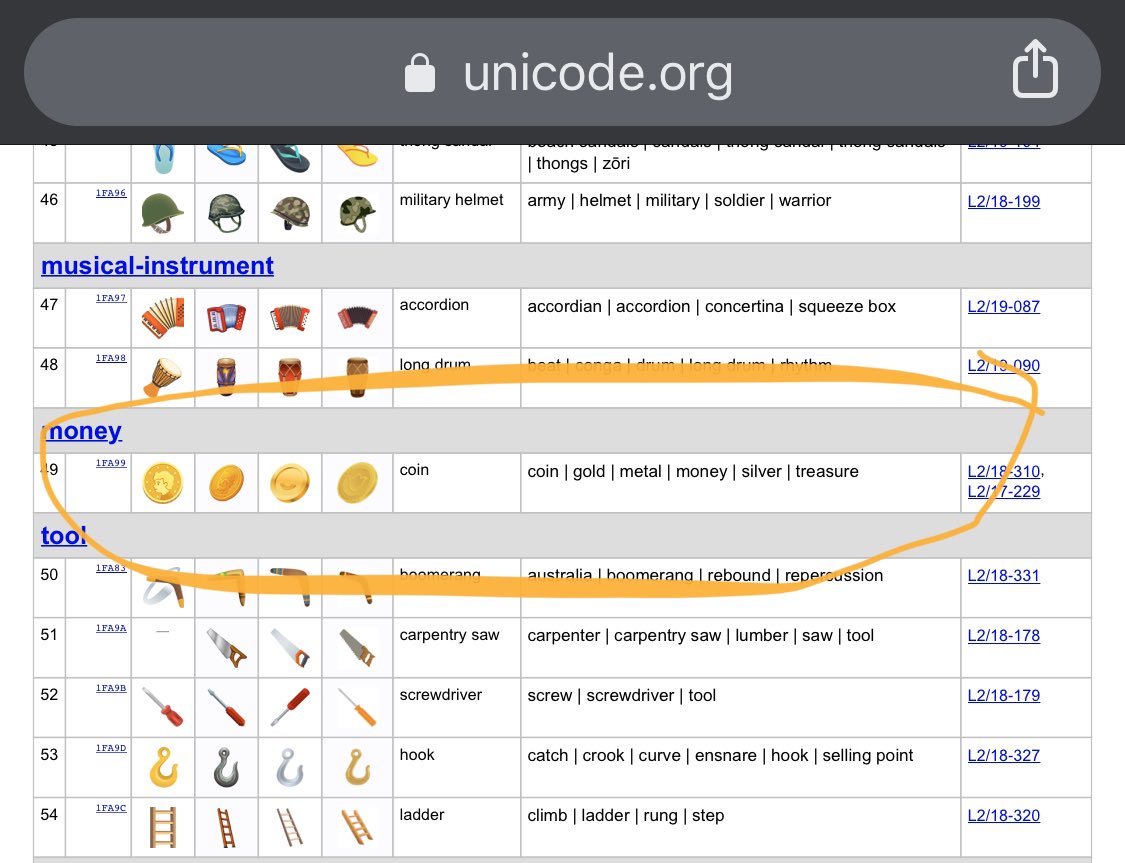Tap the second camouflage military helmet emoji
1125x863 pixels.
point(226,212)
